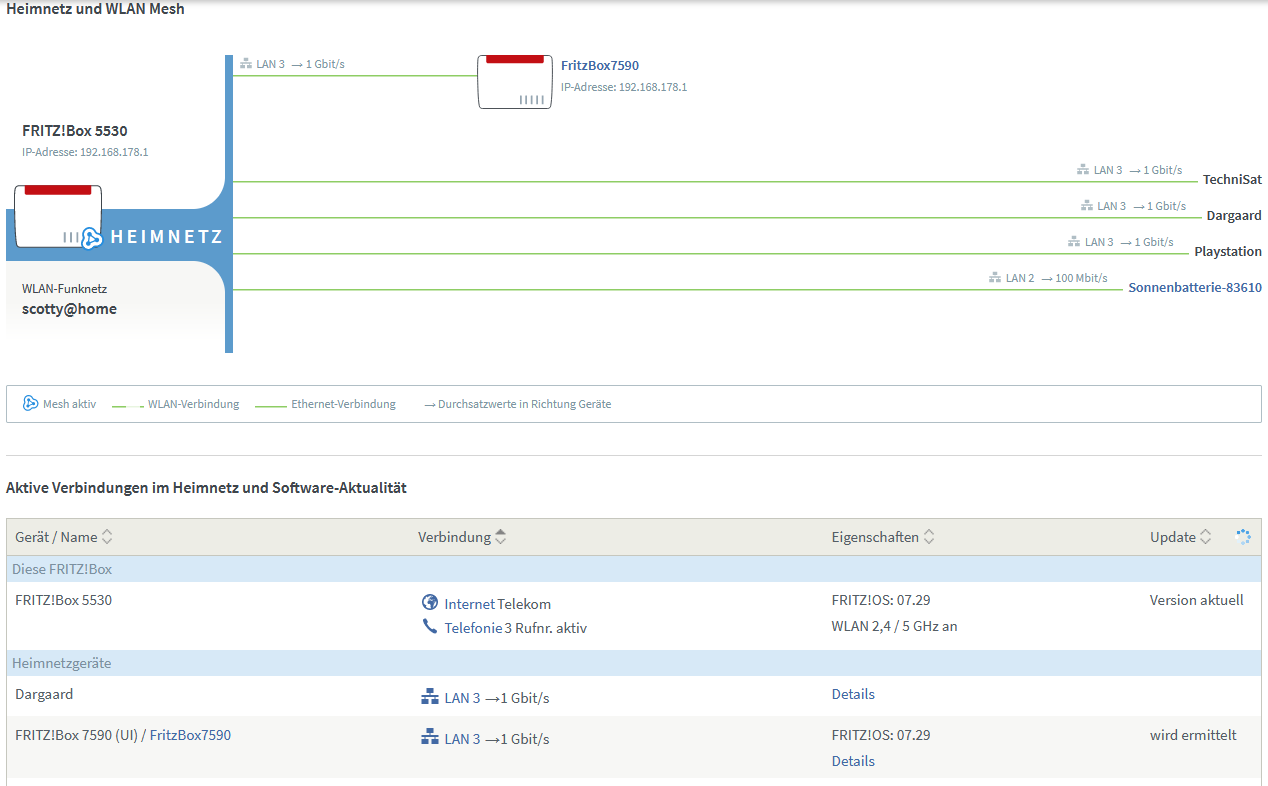Click the network icon in FRITZ!Box 7590 row
The width and height of the screenshot is (1268, 786).
click(x=430, y=738)
